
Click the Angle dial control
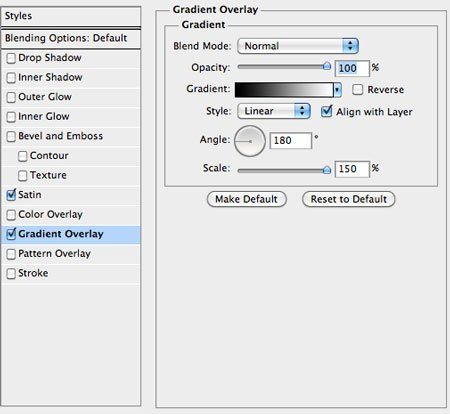(250, 141)
